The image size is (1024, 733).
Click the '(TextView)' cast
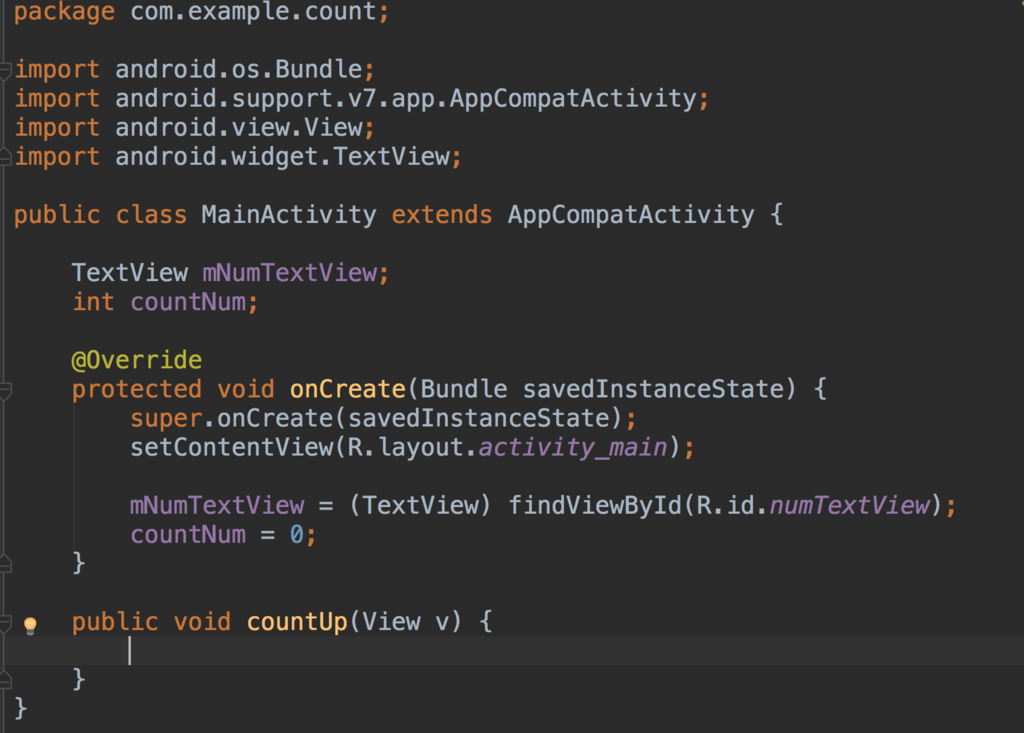pos(421,506)
